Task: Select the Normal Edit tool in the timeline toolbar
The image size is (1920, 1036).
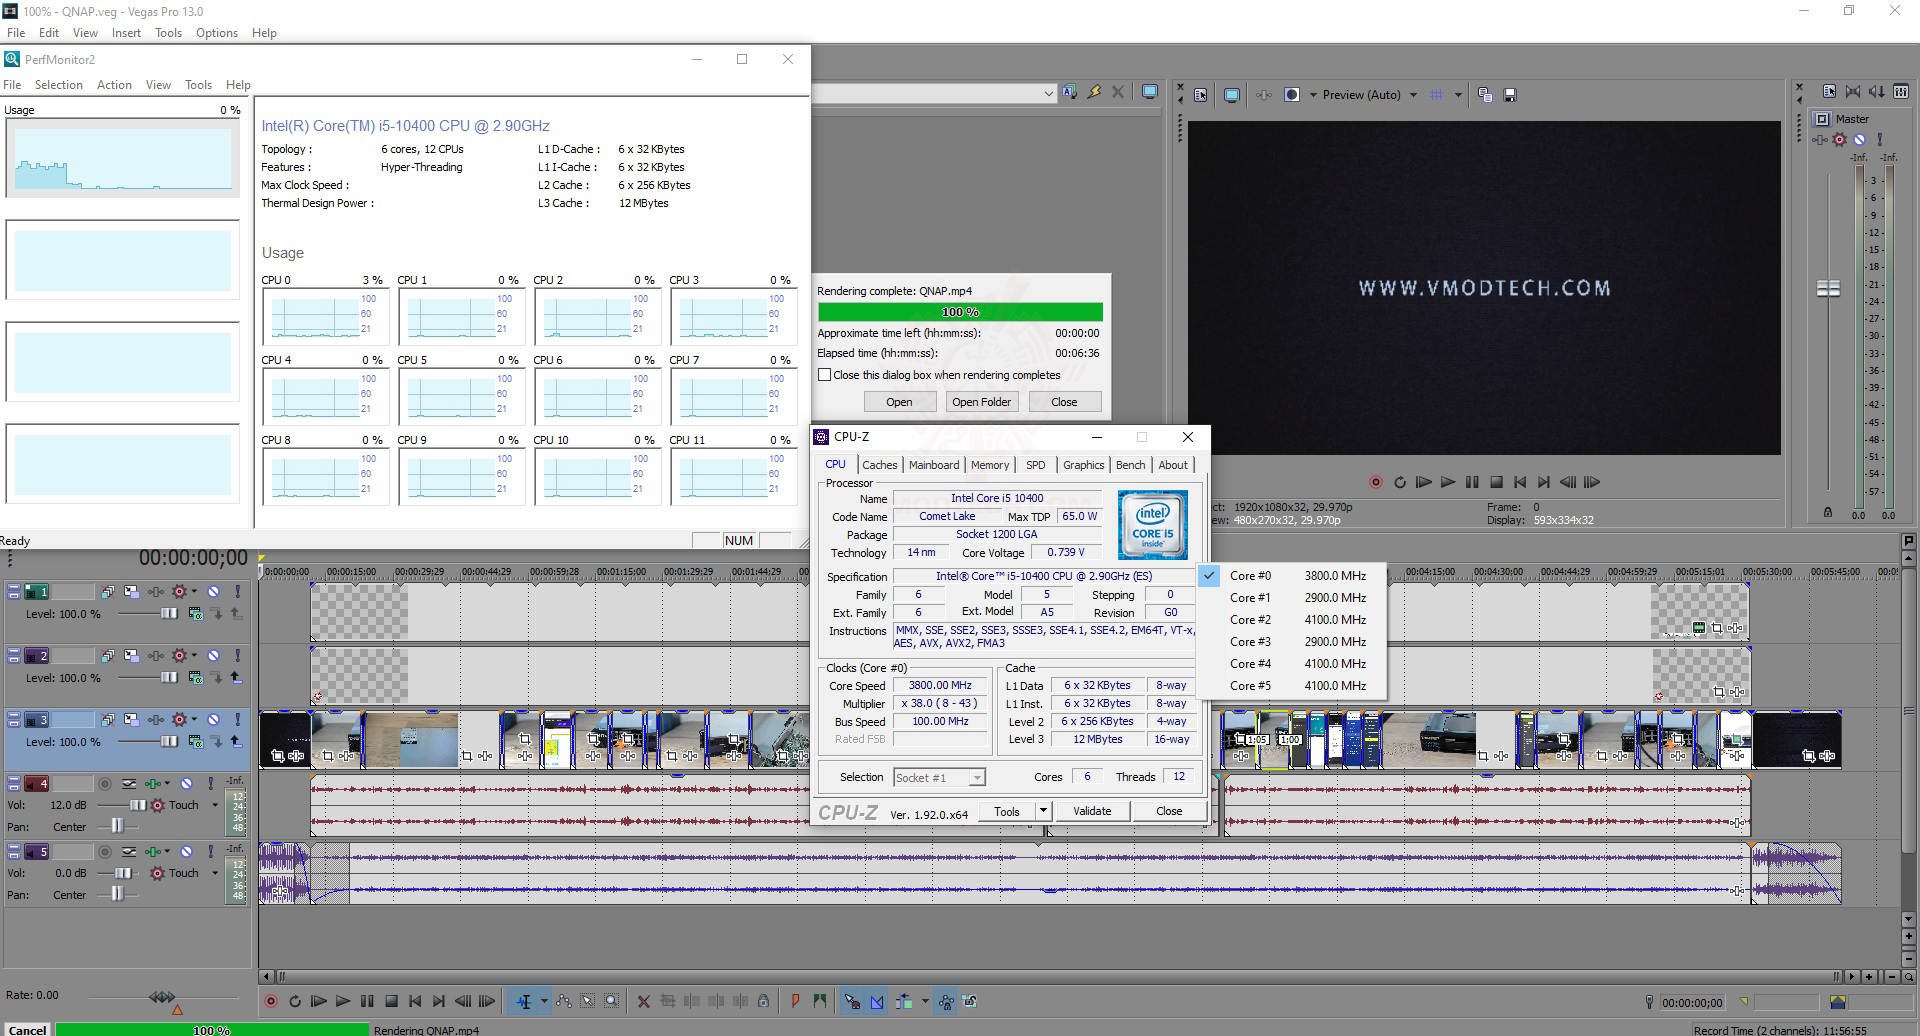Action: coord(524,1001)
